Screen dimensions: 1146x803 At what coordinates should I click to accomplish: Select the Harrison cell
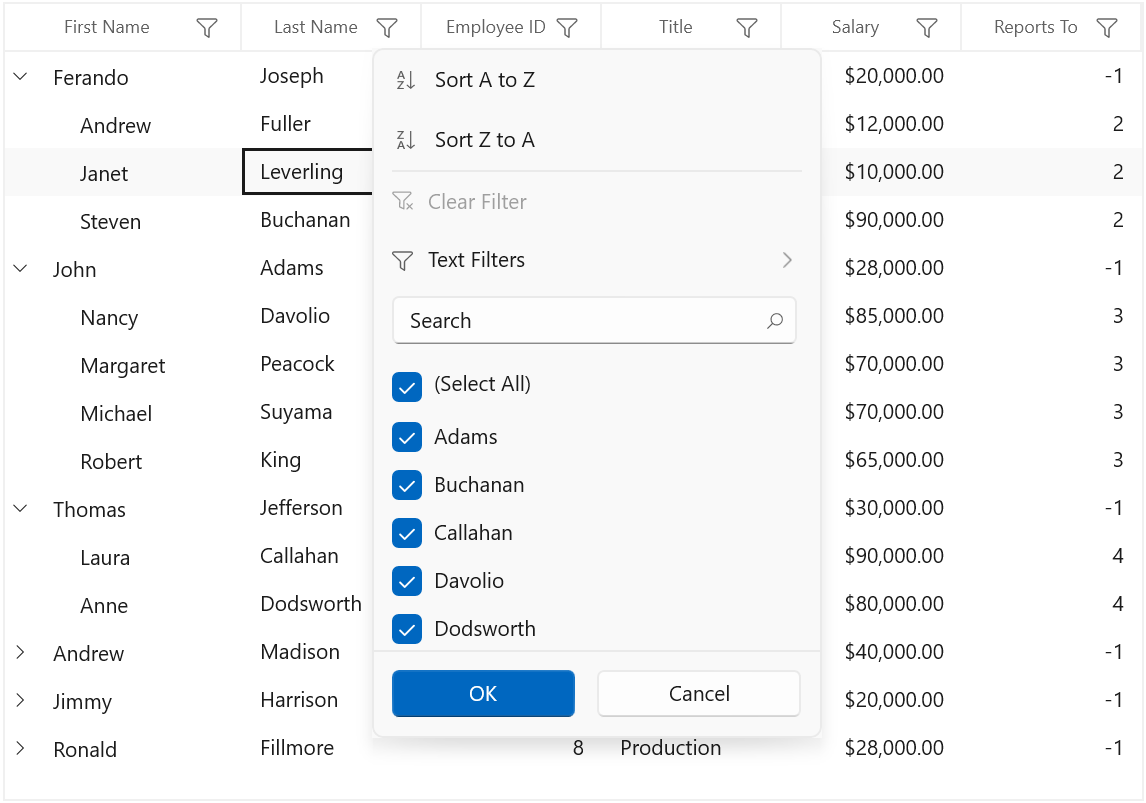click(x=299, y=700)
